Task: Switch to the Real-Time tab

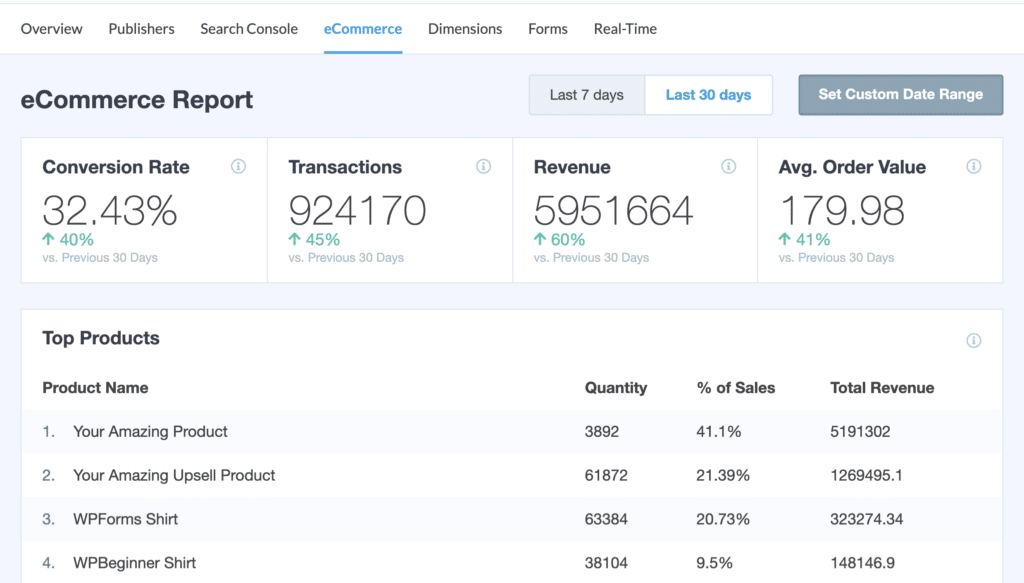Action: pos(625,29)
